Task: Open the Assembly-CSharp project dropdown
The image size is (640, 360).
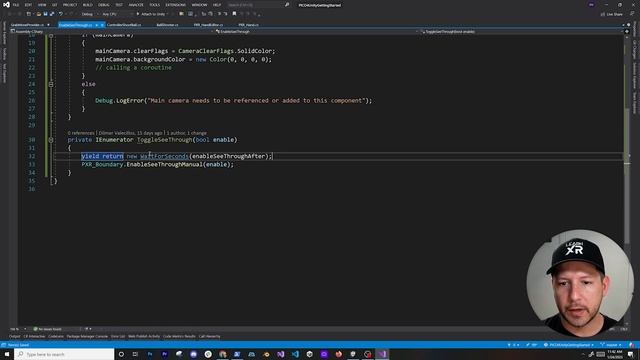Action: point(112,31)
